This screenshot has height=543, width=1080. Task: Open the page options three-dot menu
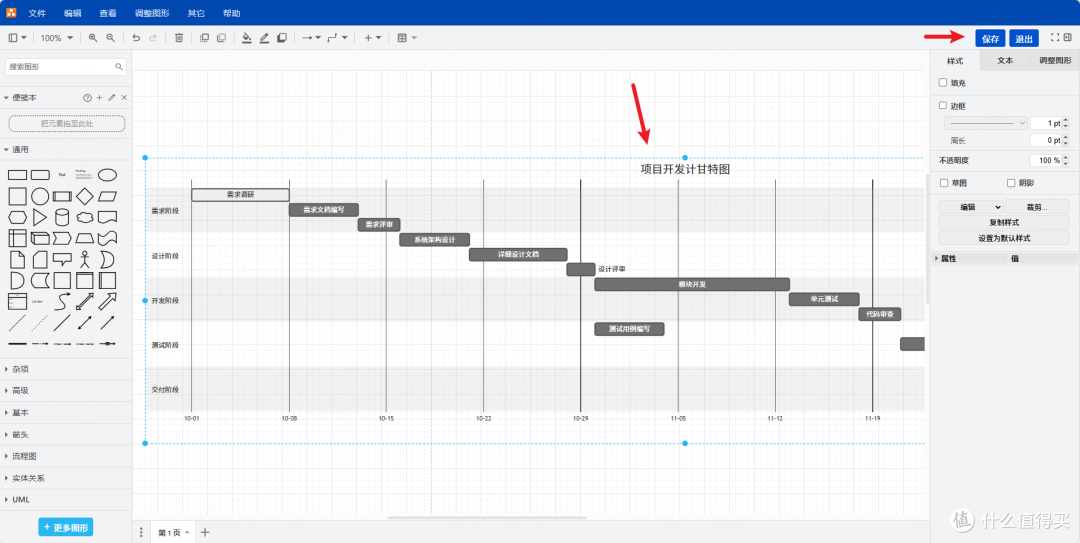pos(141,533)
